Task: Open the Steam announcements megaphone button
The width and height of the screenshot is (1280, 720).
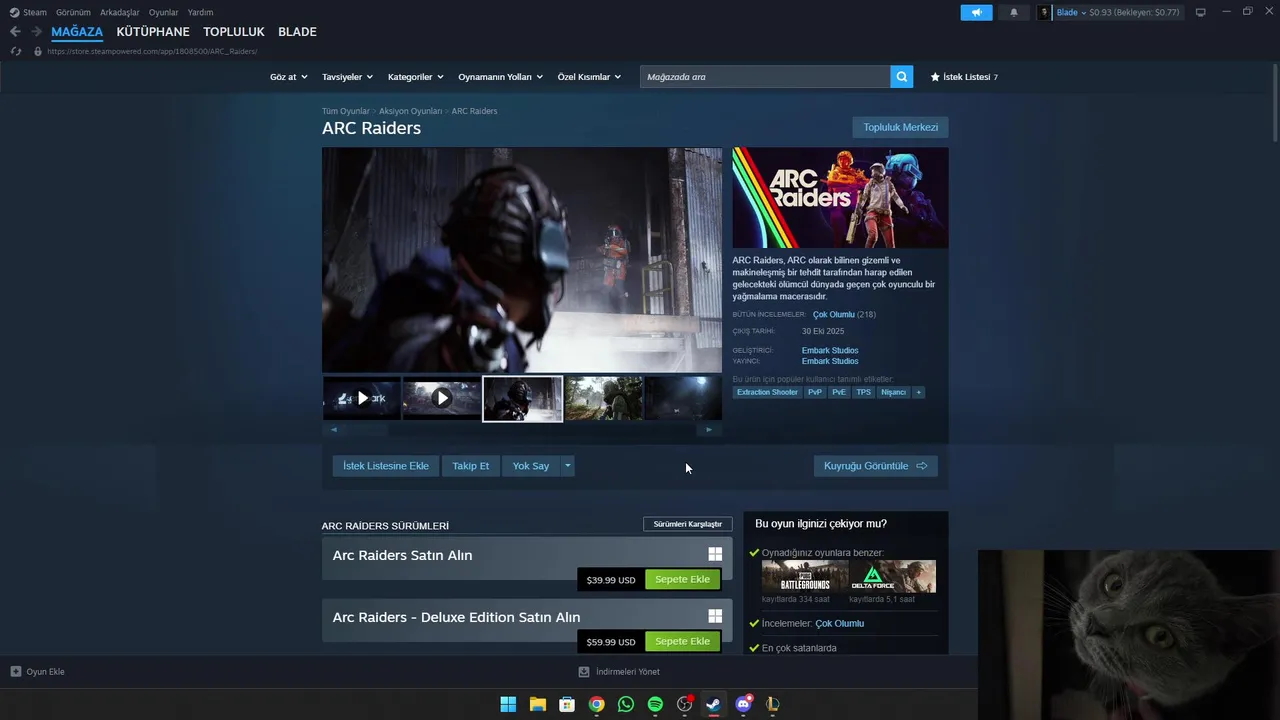Action: click(976, 12)
